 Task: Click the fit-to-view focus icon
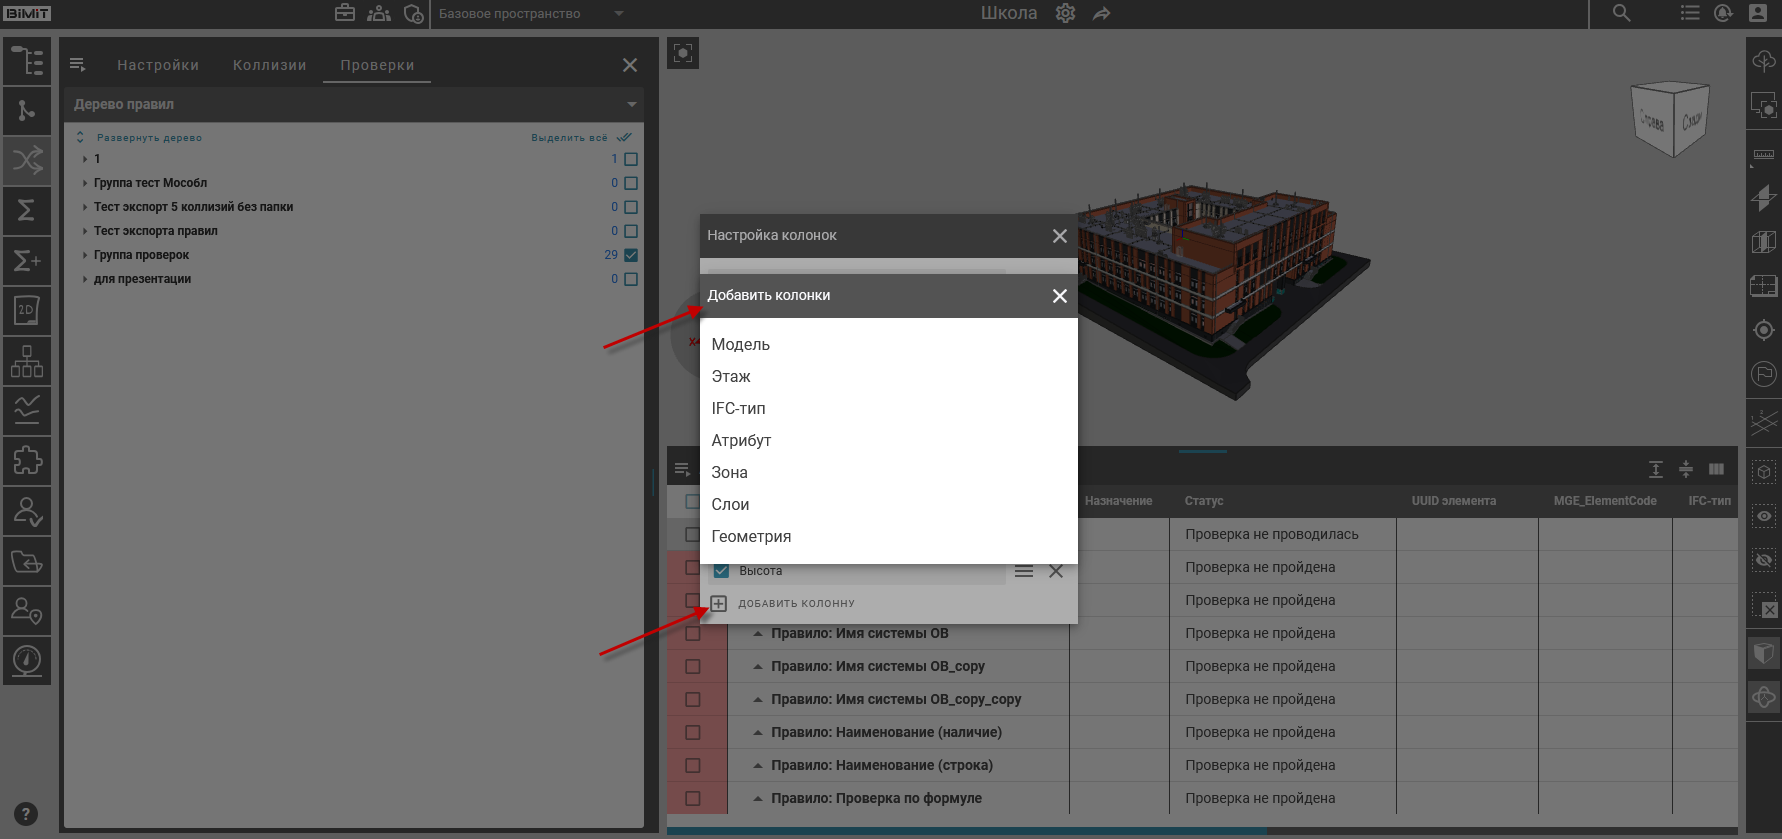tap(683, 53)
